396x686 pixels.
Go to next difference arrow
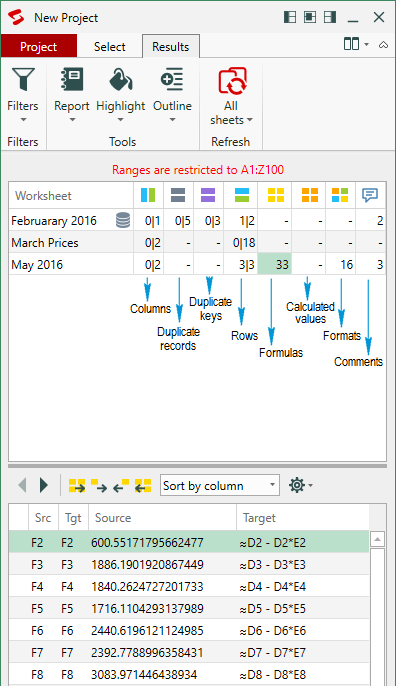(44, 485)
